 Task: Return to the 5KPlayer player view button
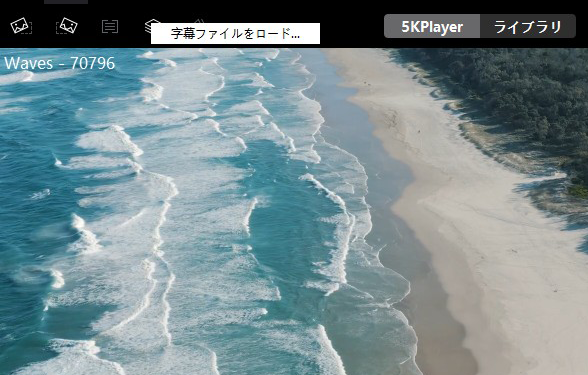432,26
